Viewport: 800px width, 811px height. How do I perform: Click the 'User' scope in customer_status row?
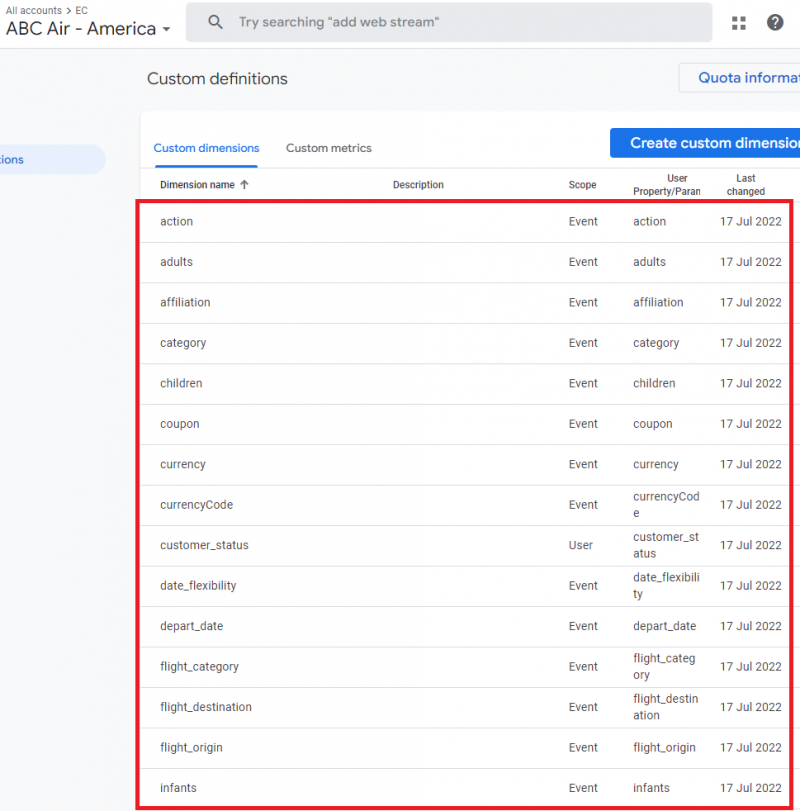[581, 545]
